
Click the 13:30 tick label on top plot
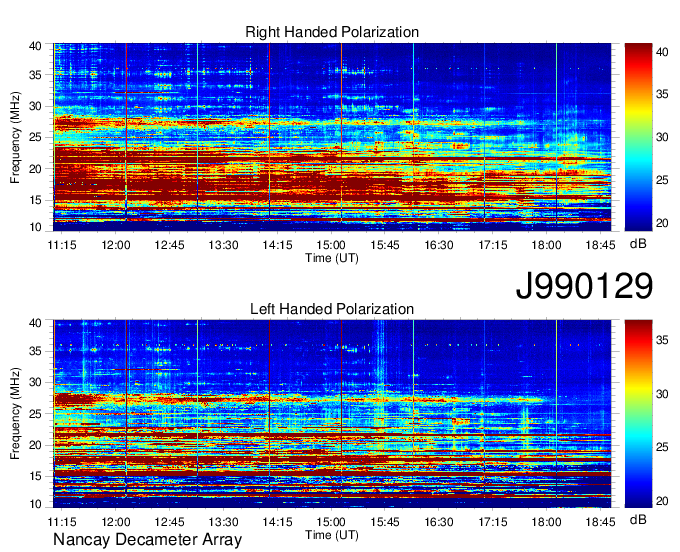click(x=223, y=245)
